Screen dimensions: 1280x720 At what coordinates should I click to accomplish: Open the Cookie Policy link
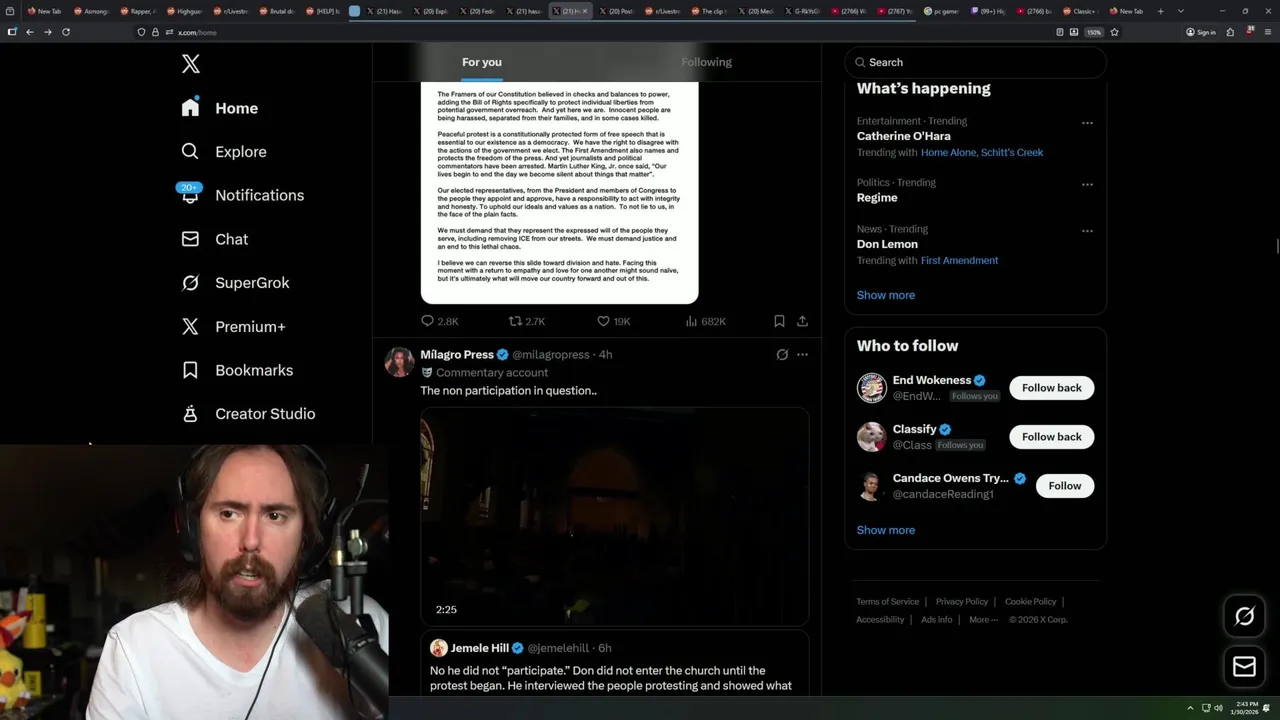tap(1030, 602)
